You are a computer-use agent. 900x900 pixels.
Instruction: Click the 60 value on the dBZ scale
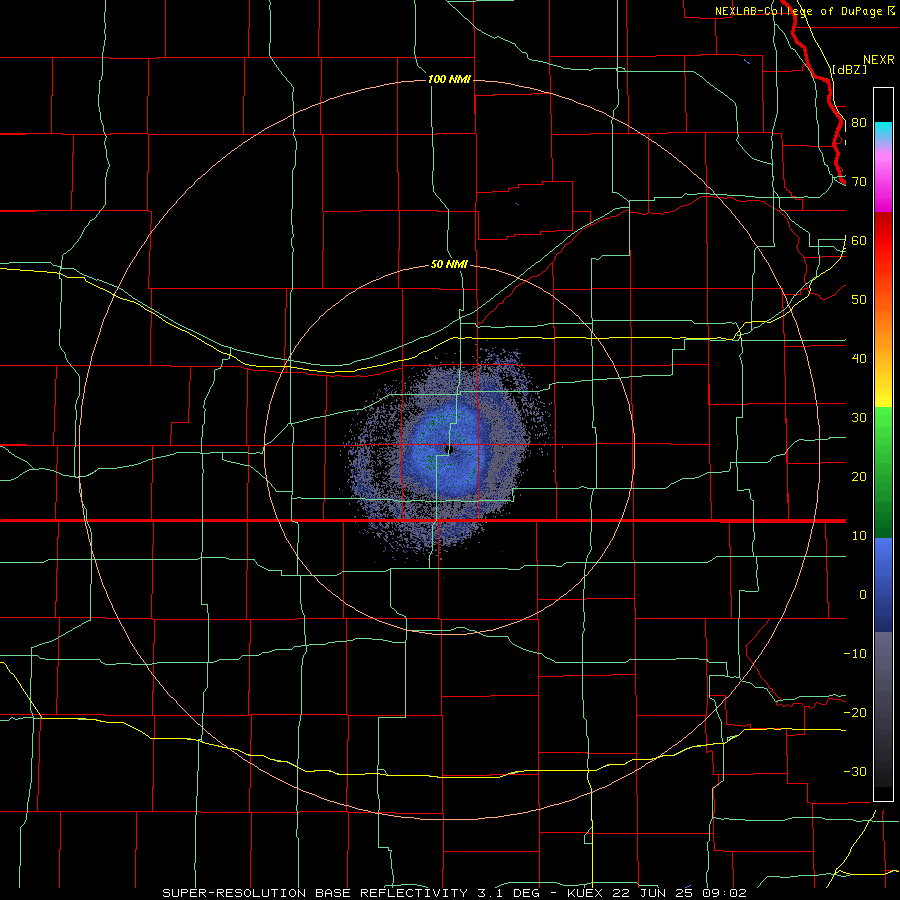pyautogui.click(x=859, y=241)
